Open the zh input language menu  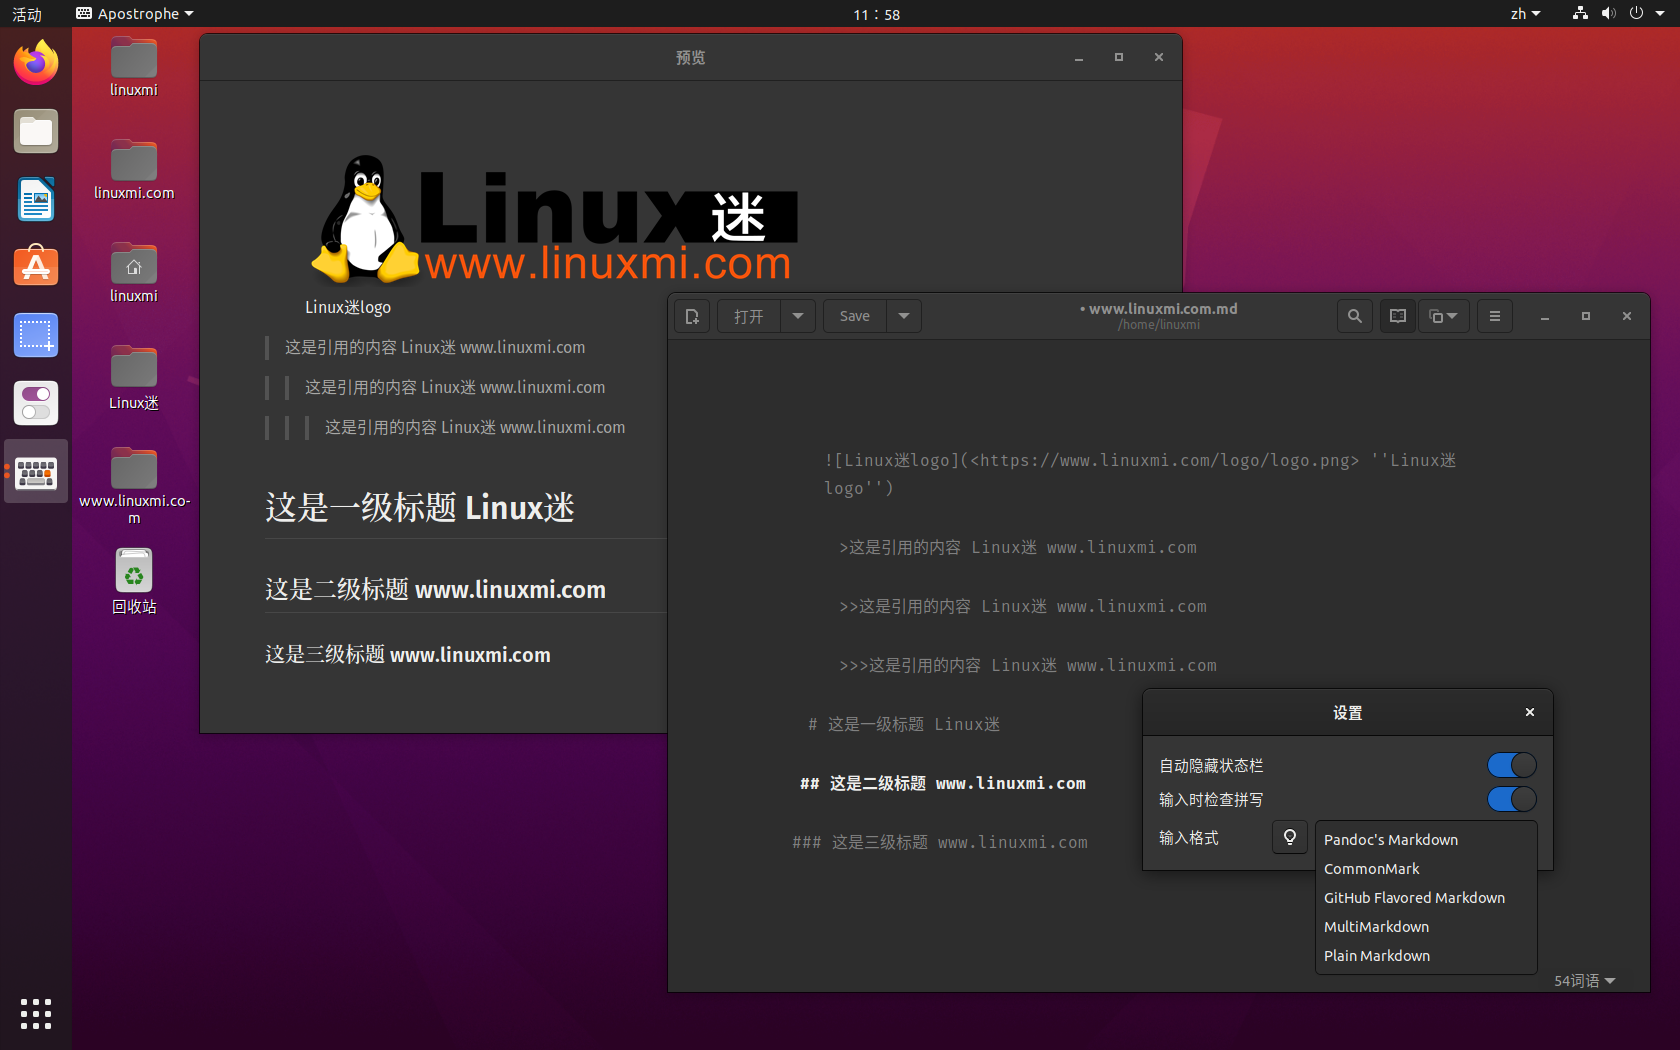tap(1525, 14)
